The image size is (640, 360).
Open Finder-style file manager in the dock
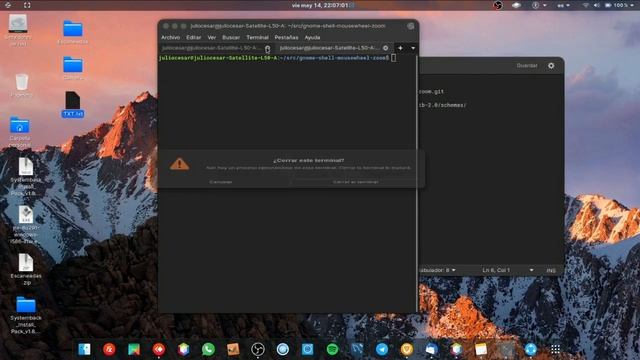84,349
